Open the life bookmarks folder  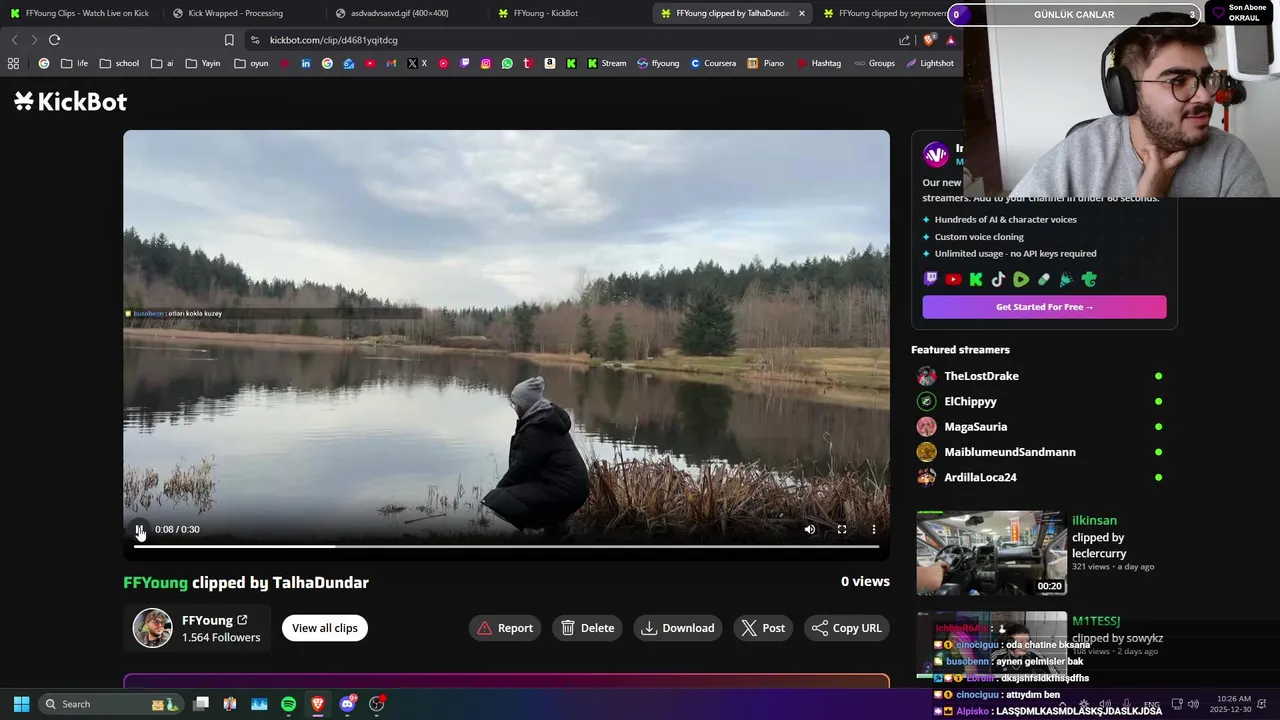pos(74,63)
